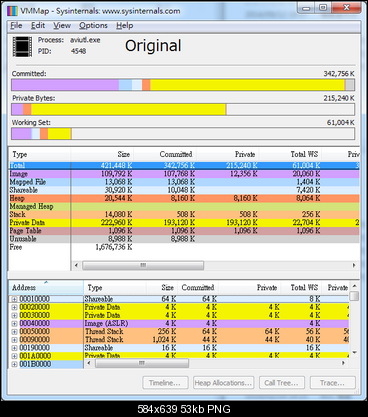Select the Managed Heap type row
The width and height of the screenshot is (368, 417).
tap(184, 206)
